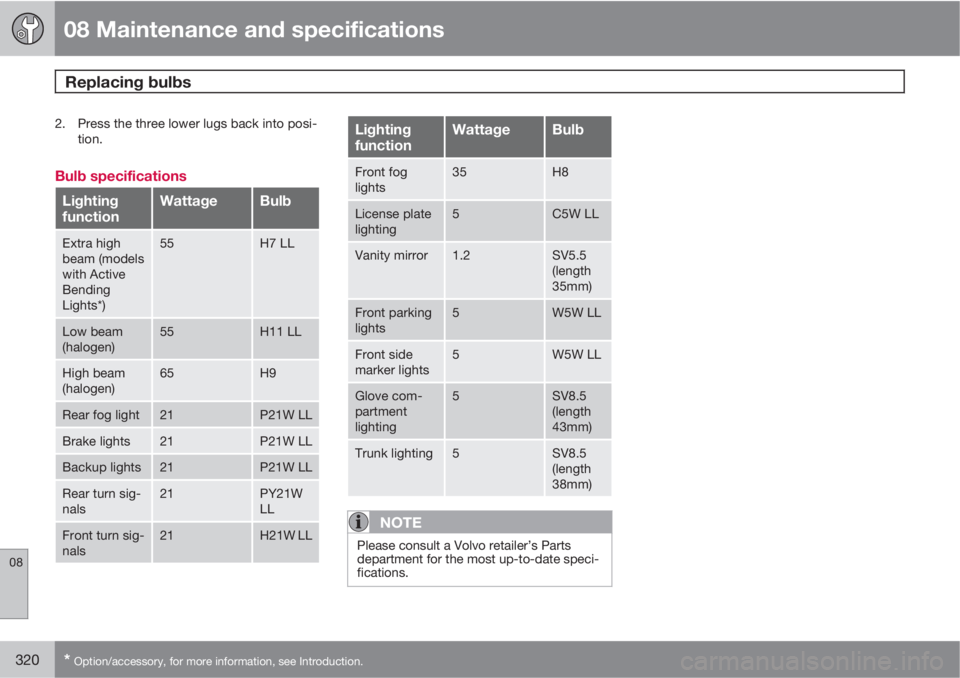This screenshot has height=678, width=960.
Task: Select the 'Front side marker lights' cell
Action: (396, 362)
